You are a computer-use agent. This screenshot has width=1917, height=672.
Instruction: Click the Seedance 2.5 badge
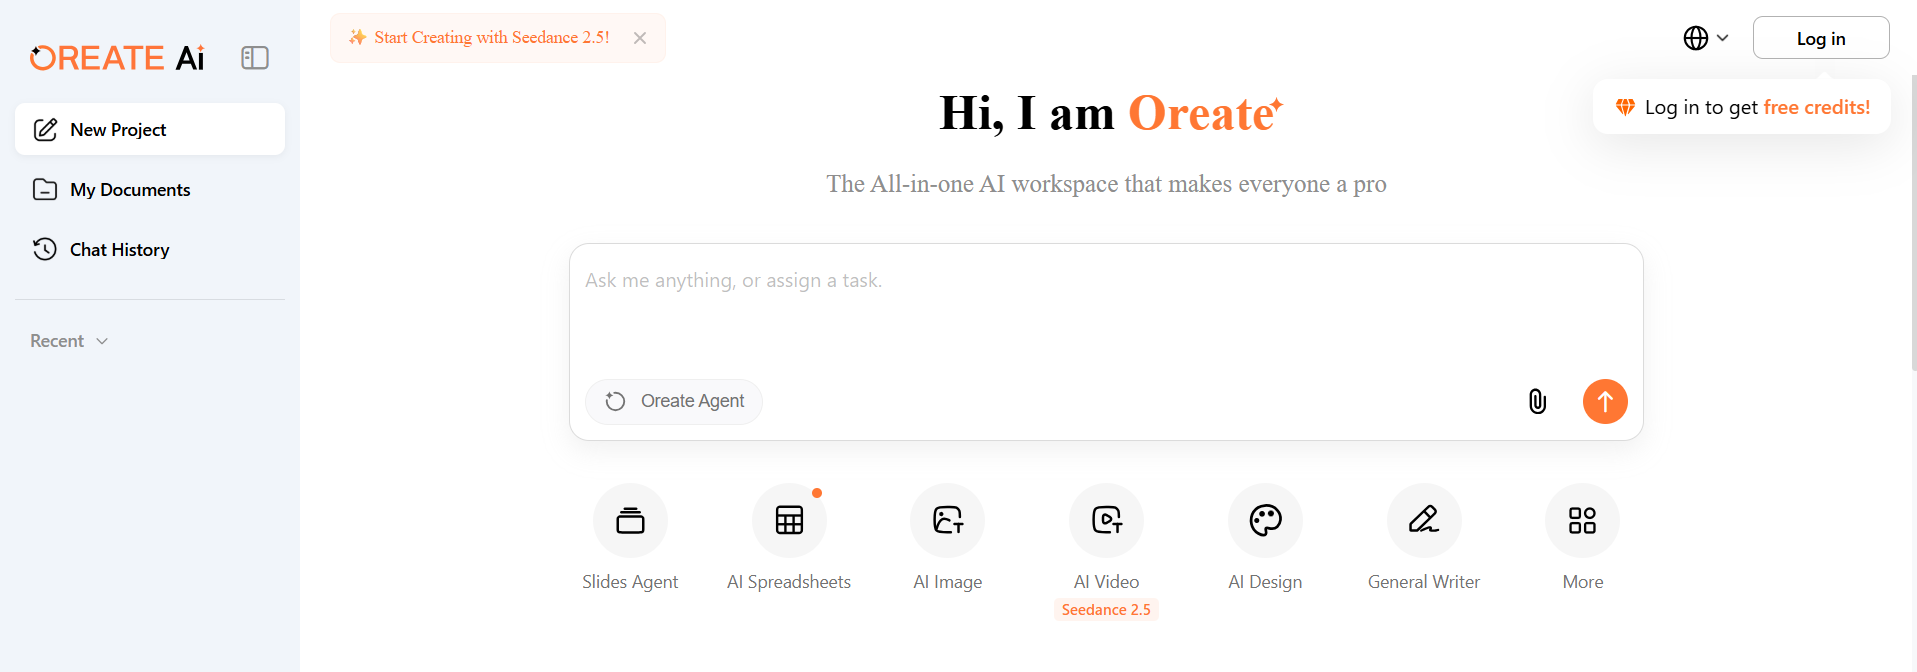(x=1106, y=610)
